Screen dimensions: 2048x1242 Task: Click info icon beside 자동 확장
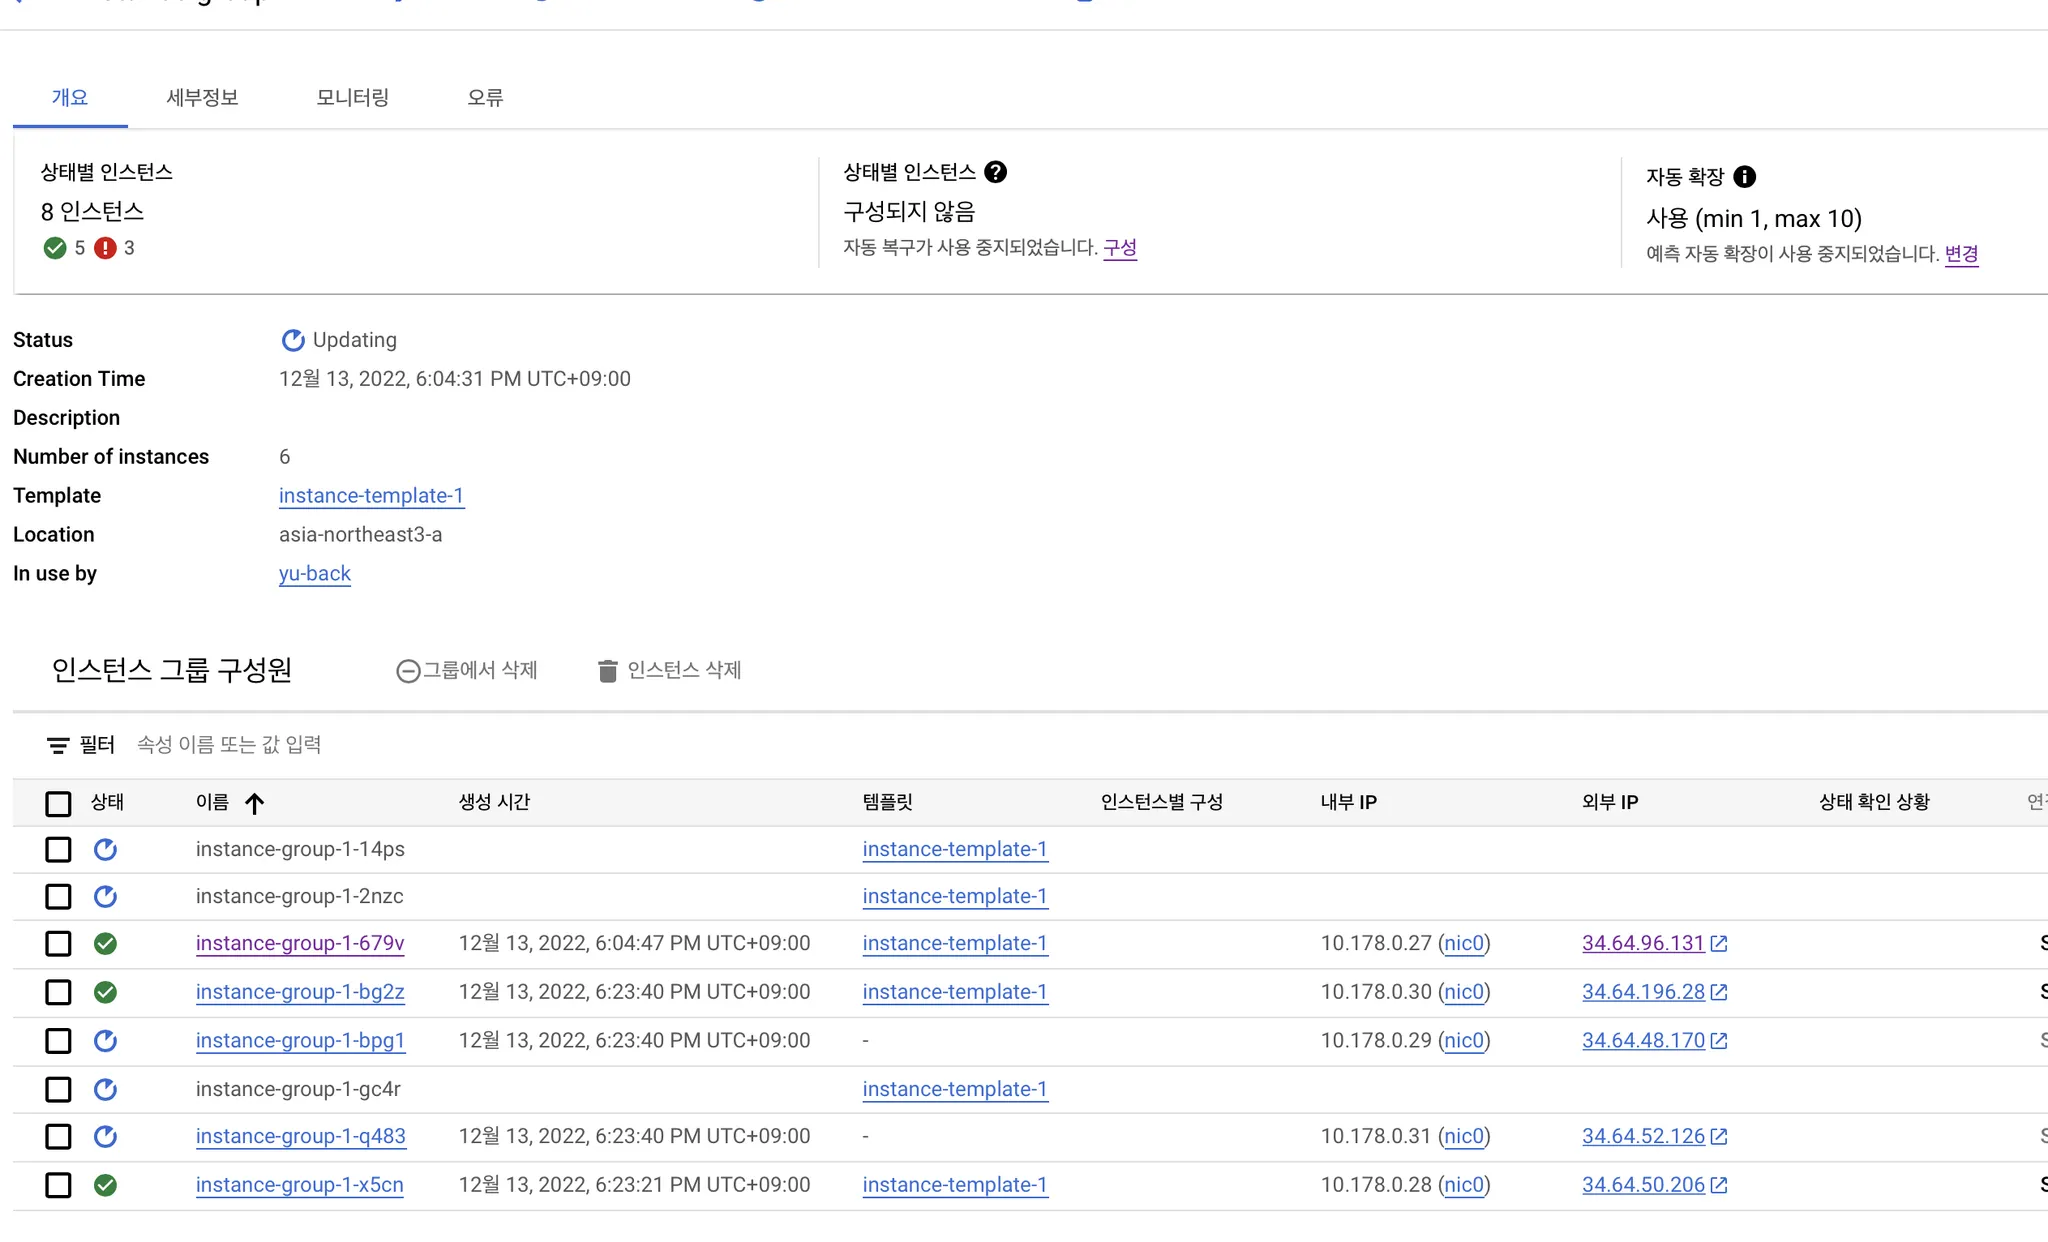click(x=1744, y=177)
